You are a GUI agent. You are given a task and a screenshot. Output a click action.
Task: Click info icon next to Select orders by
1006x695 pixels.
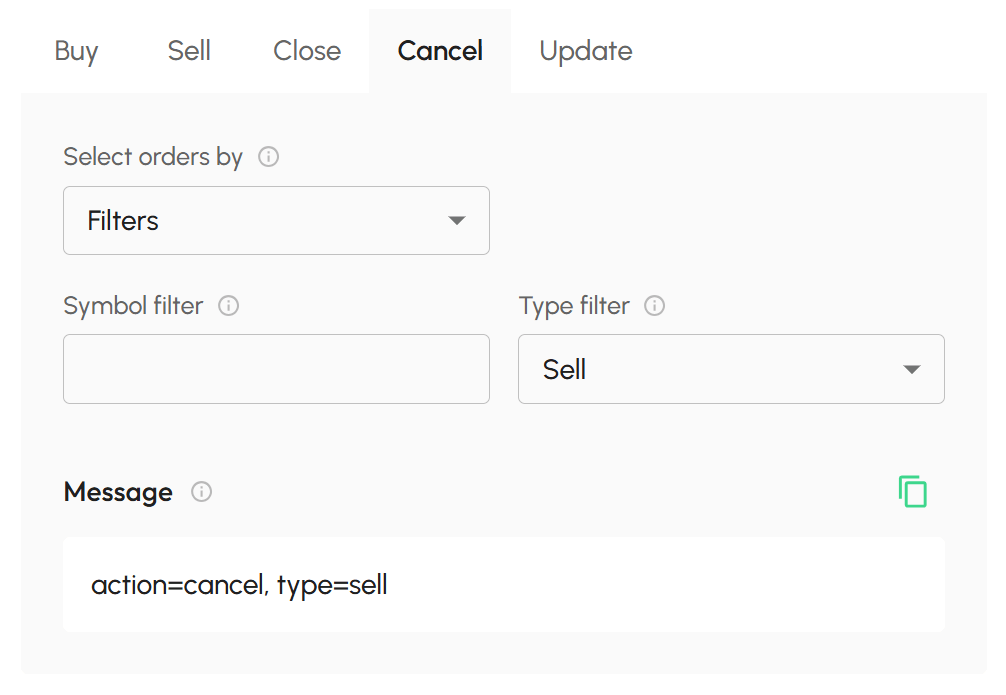[268, 157]
